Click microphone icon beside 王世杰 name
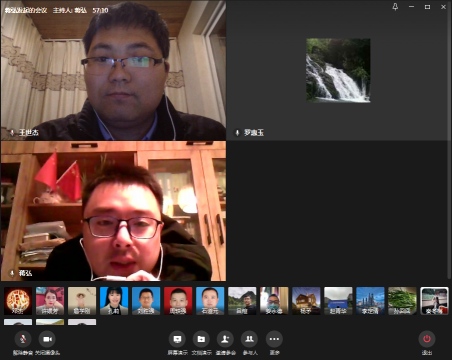The width and height of the screenshot is (452, 360). 12,133
